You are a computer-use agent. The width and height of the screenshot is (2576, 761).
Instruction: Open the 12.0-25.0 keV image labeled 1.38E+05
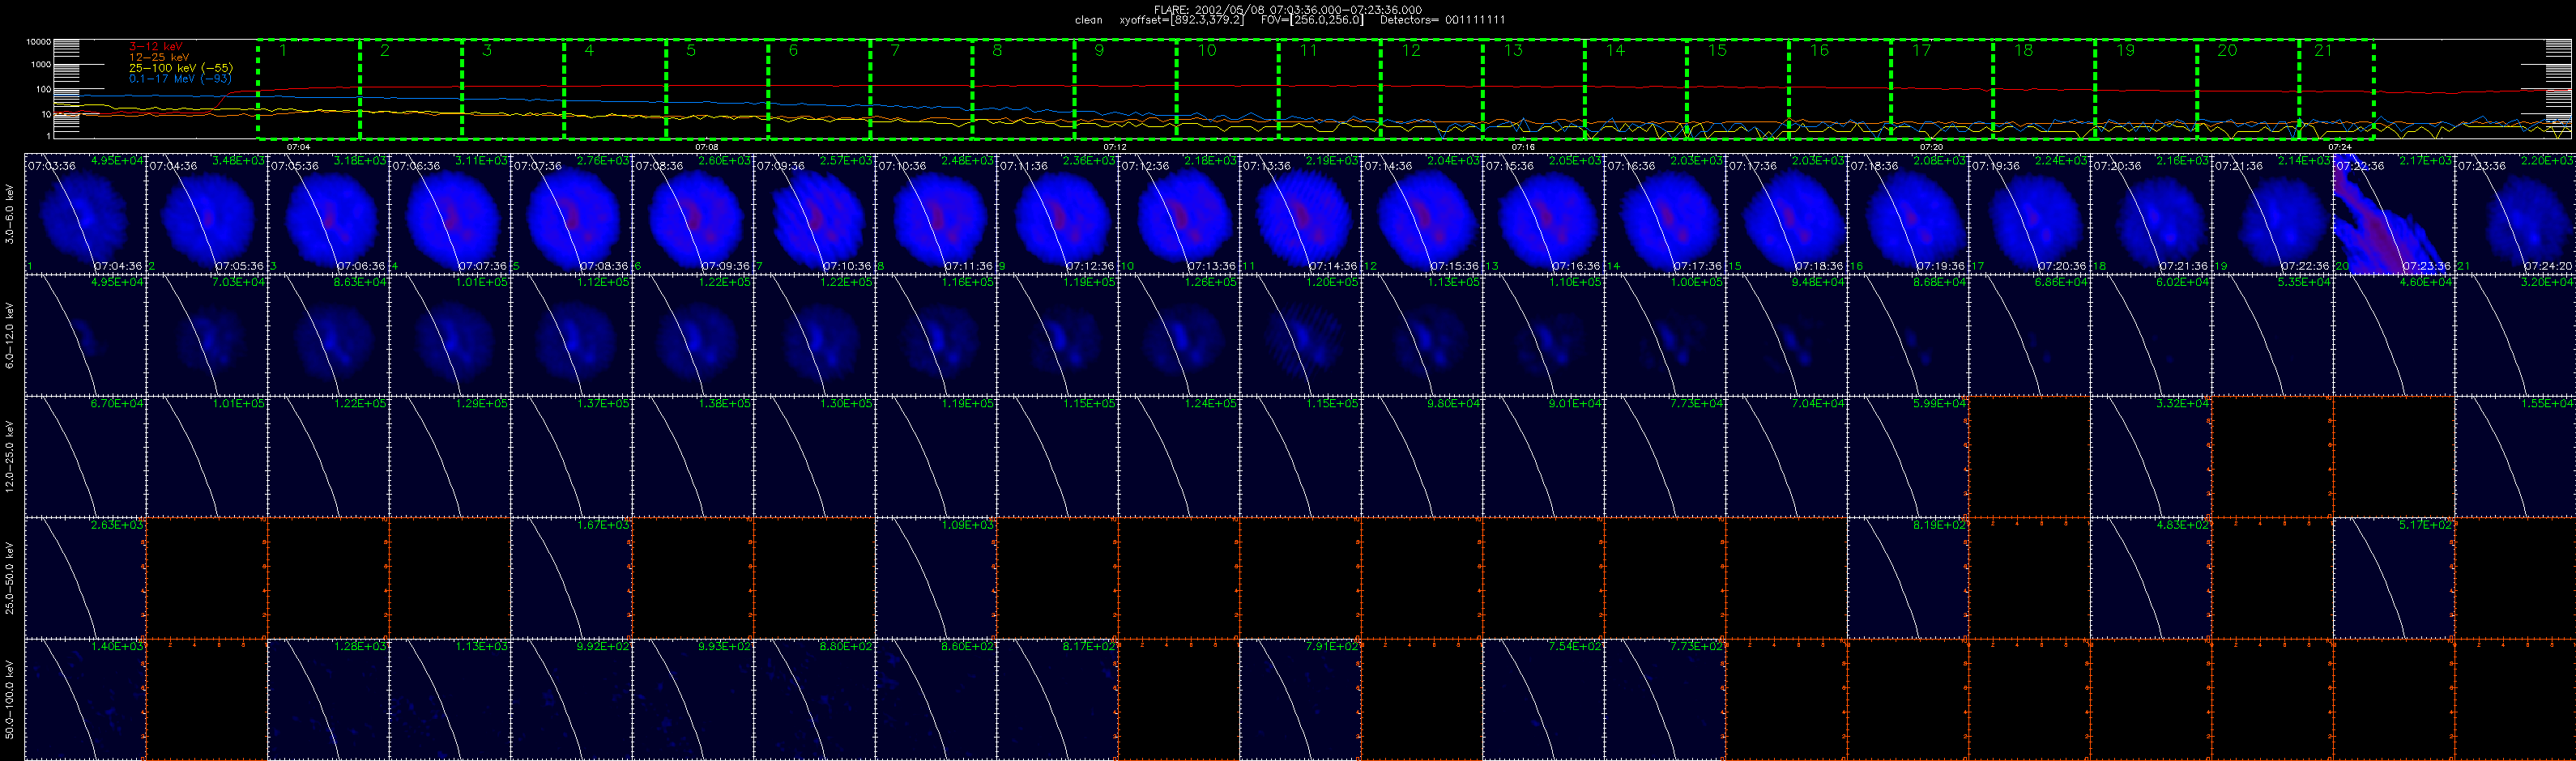coord(693,456)
